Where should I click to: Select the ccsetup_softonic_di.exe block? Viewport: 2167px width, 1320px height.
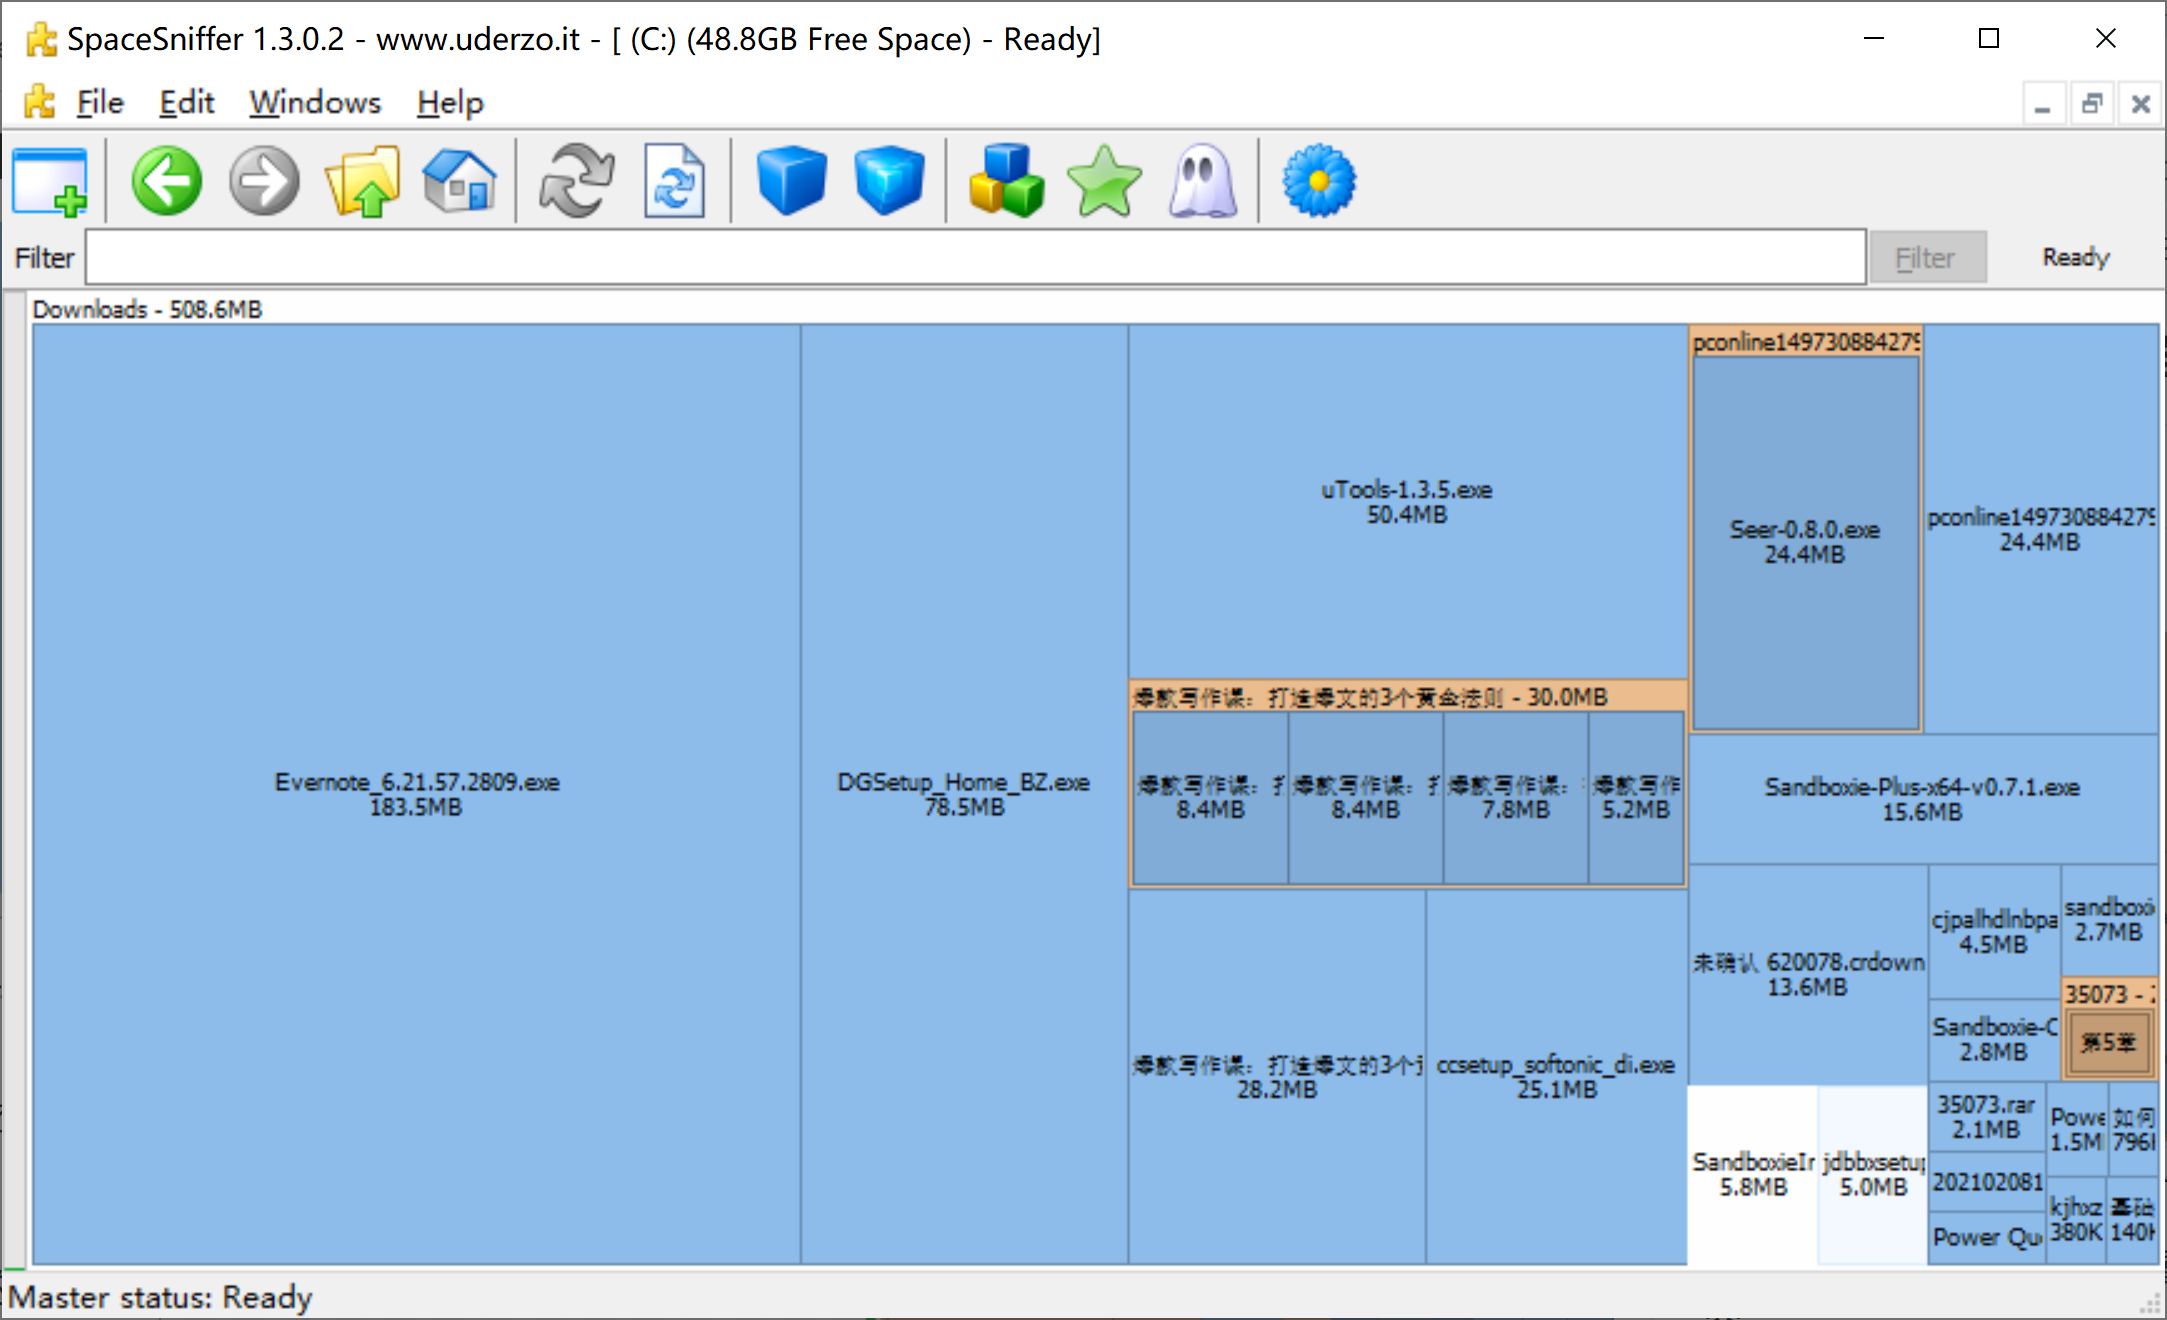[x=1556, y=1077]
